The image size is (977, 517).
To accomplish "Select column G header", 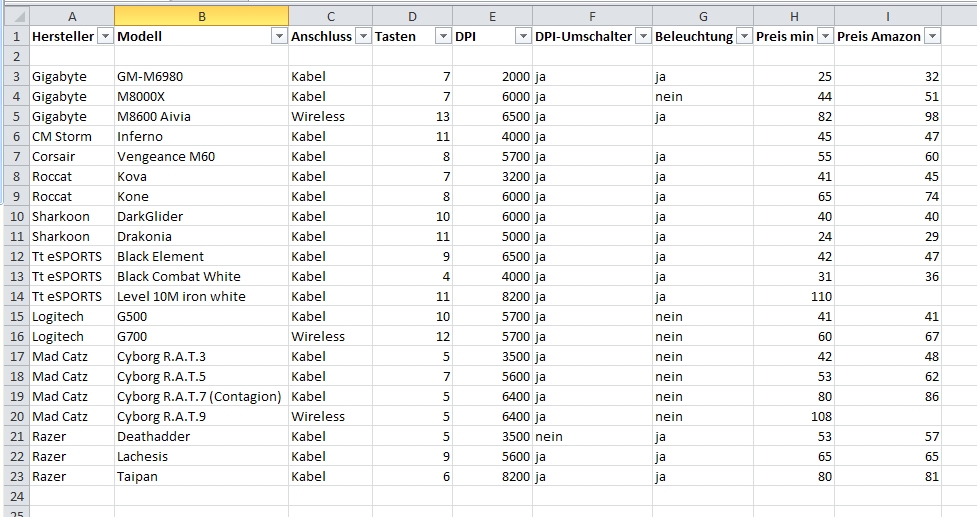I will click(x=703, y=17).
